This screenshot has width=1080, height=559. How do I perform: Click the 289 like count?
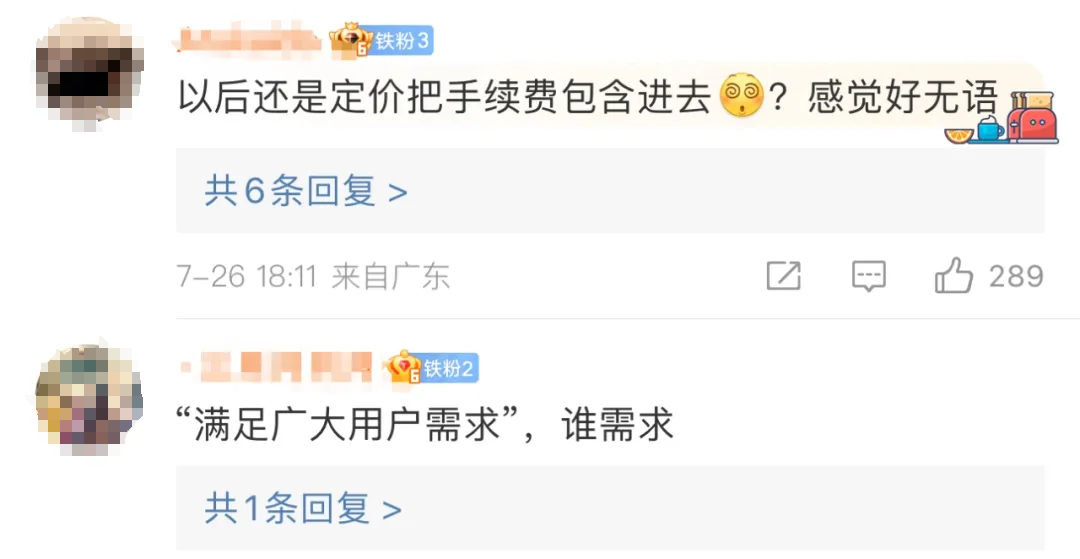pyautogui.click(x=1017, y=276)
